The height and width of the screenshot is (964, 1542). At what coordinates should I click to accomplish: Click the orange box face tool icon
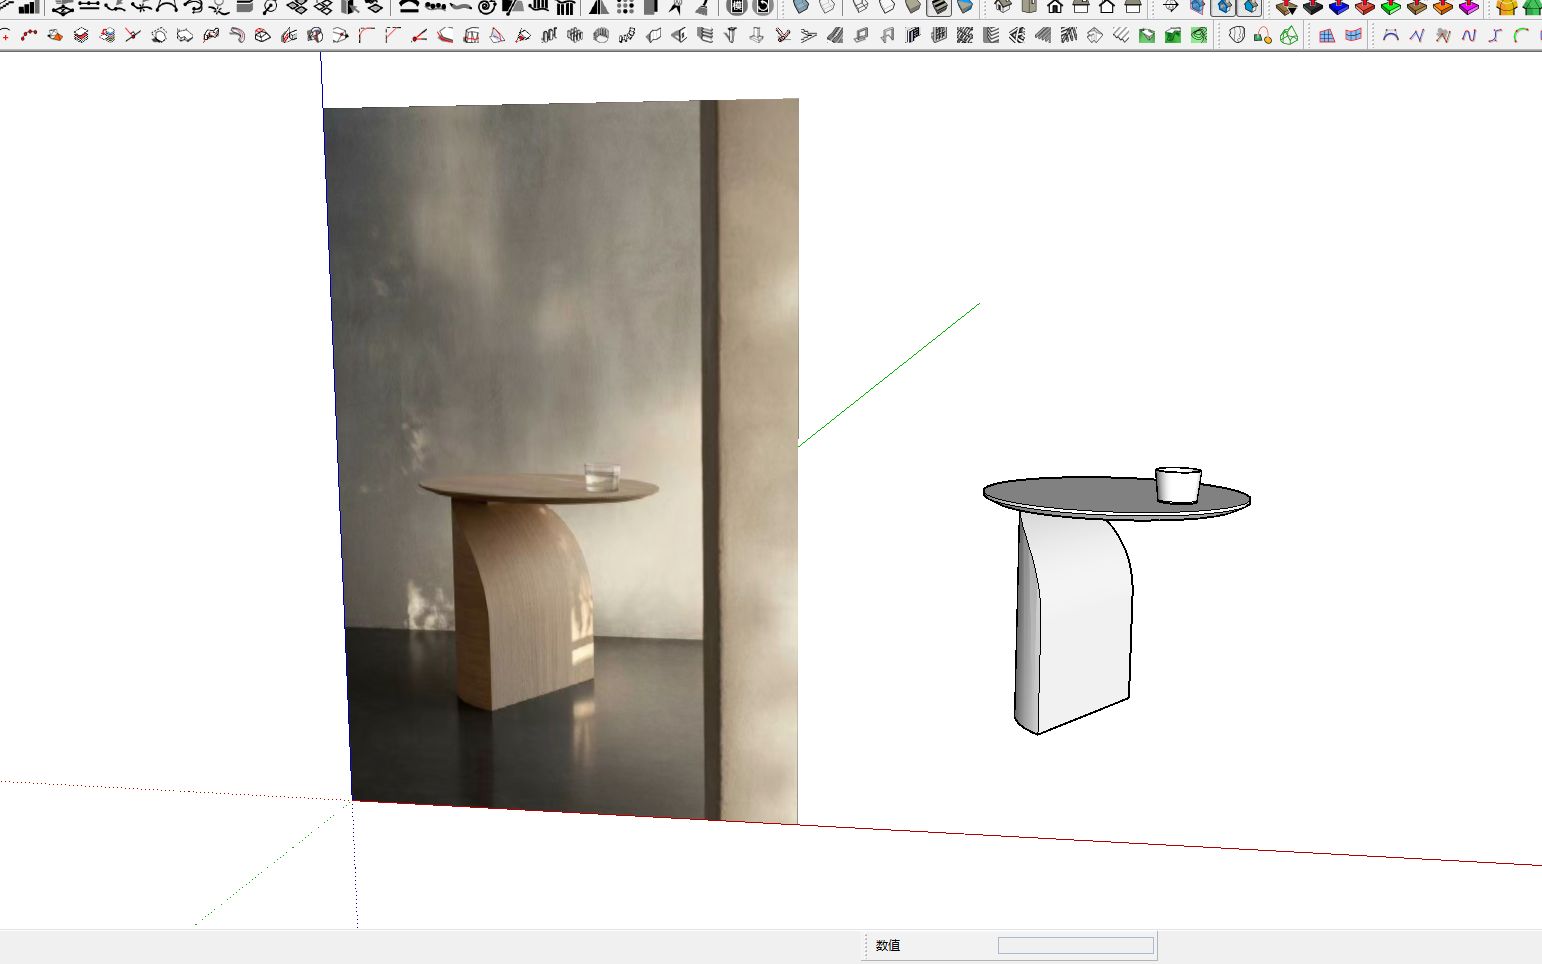coord(55,35)
